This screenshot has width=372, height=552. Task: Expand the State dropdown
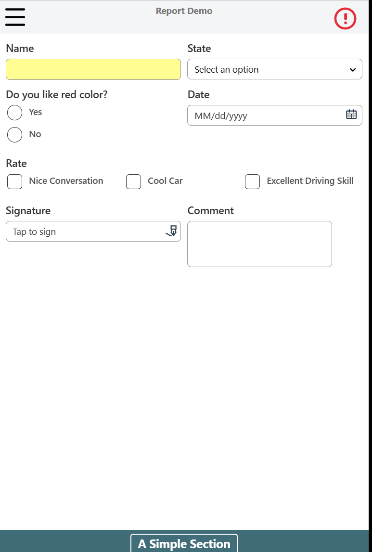(x=275, y=69)
